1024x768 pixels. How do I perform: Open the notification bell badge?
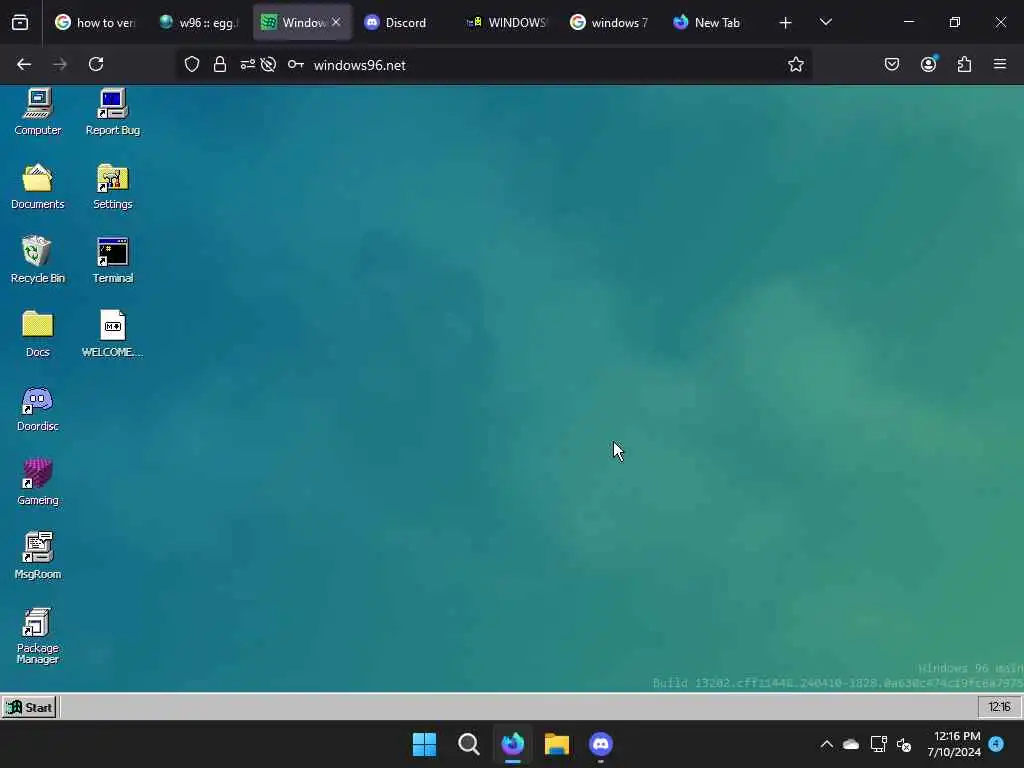(996, 744)
